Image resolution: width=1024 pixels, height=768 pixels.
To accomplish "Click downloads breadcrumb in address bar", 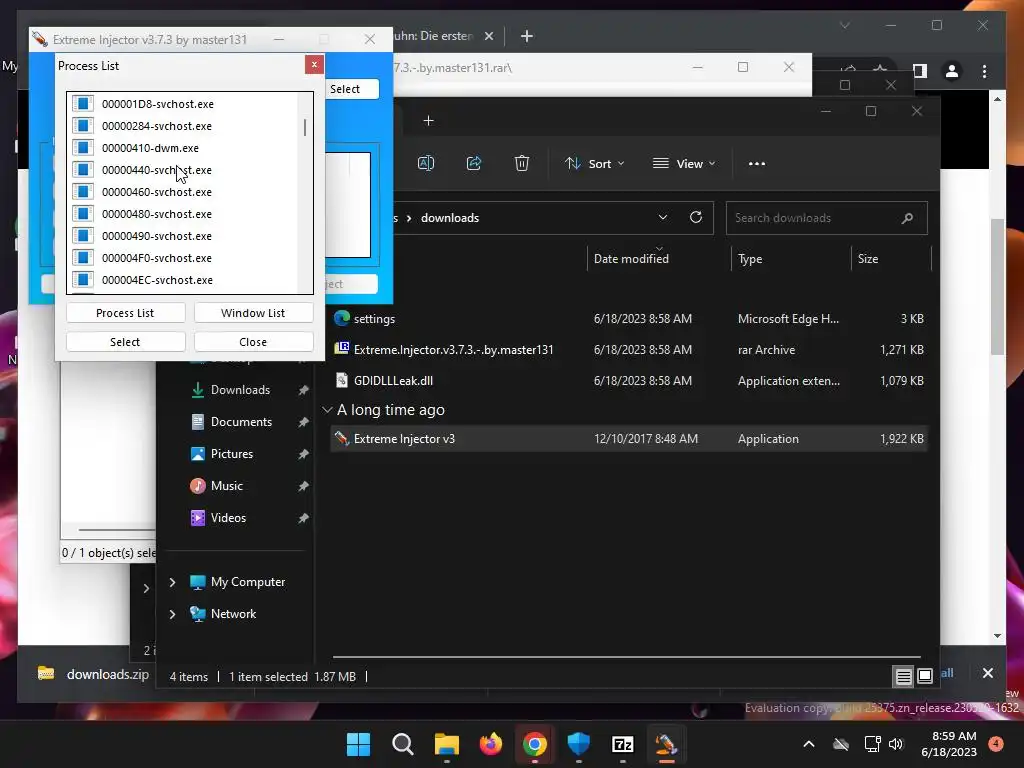I will 450,218.
